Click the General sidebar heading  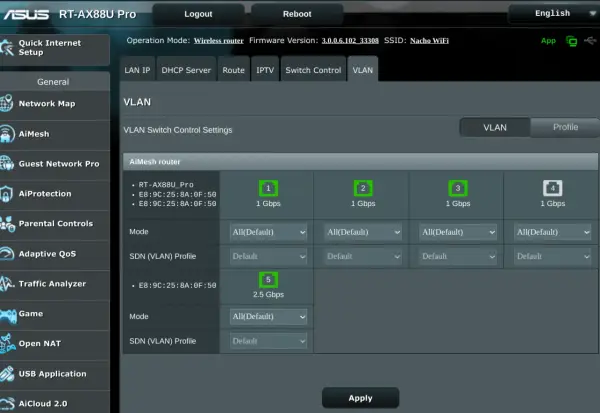pyautogui.click(x=53, y=82)
